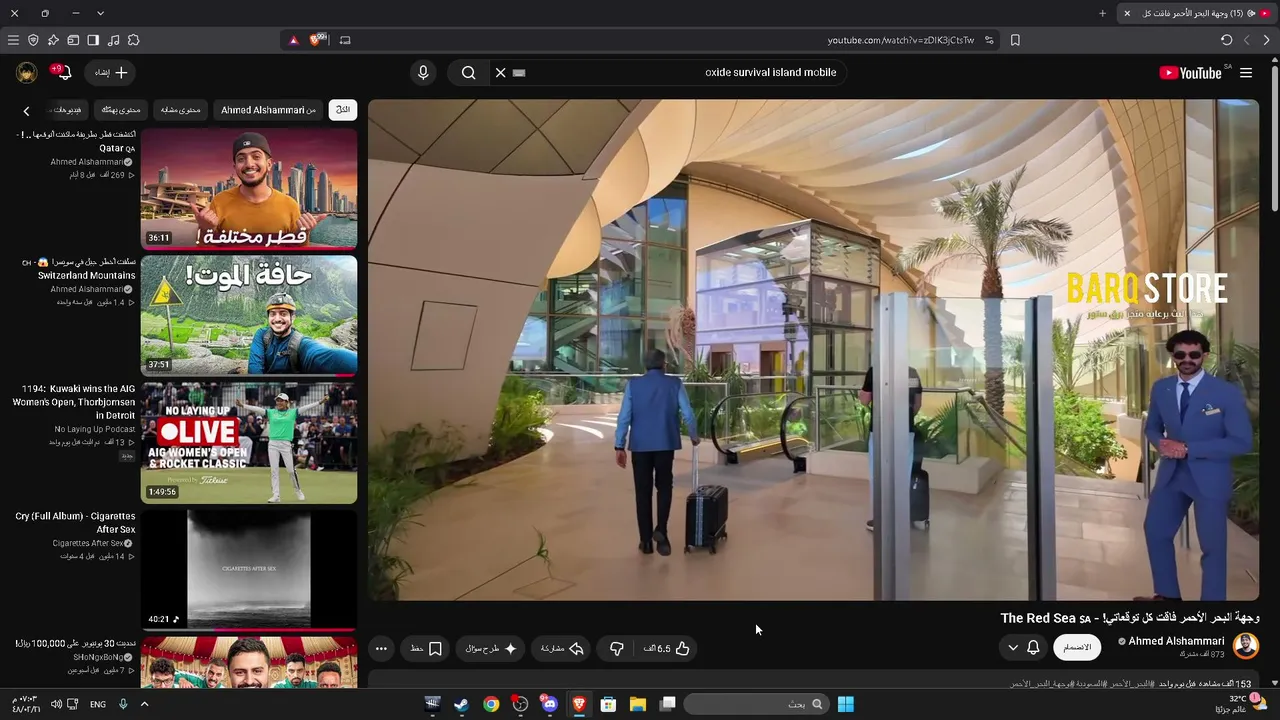Open site settings icon beside the URL

(x=989, y=40)
